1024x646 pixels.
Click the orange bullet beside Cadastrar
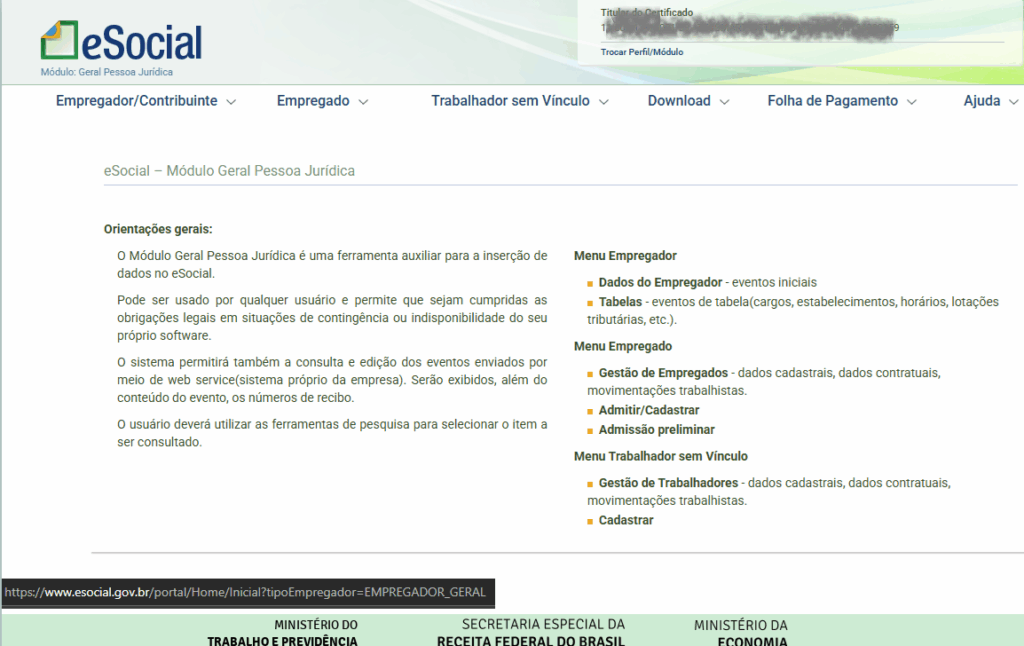(x=590, y=522)
